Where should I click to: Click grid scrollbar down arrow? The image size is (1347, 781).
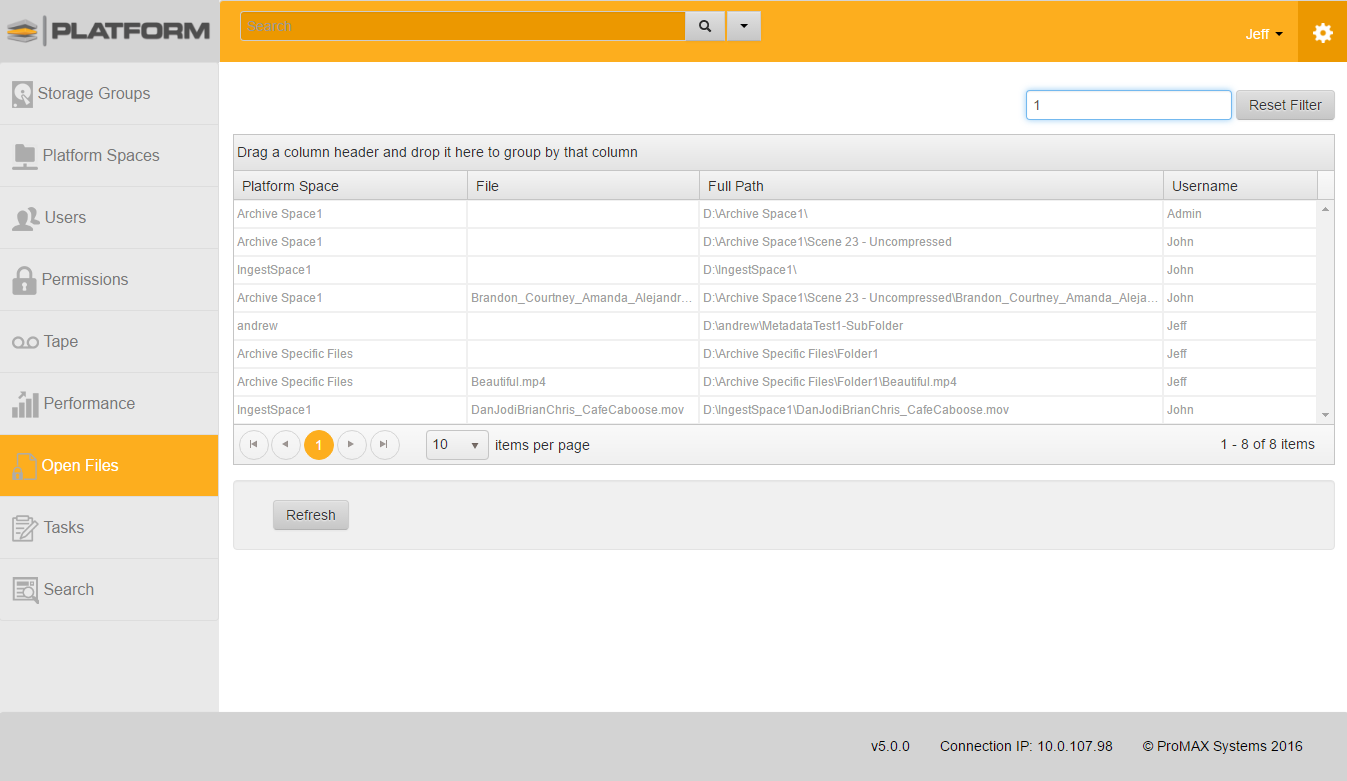point(1326,415)
